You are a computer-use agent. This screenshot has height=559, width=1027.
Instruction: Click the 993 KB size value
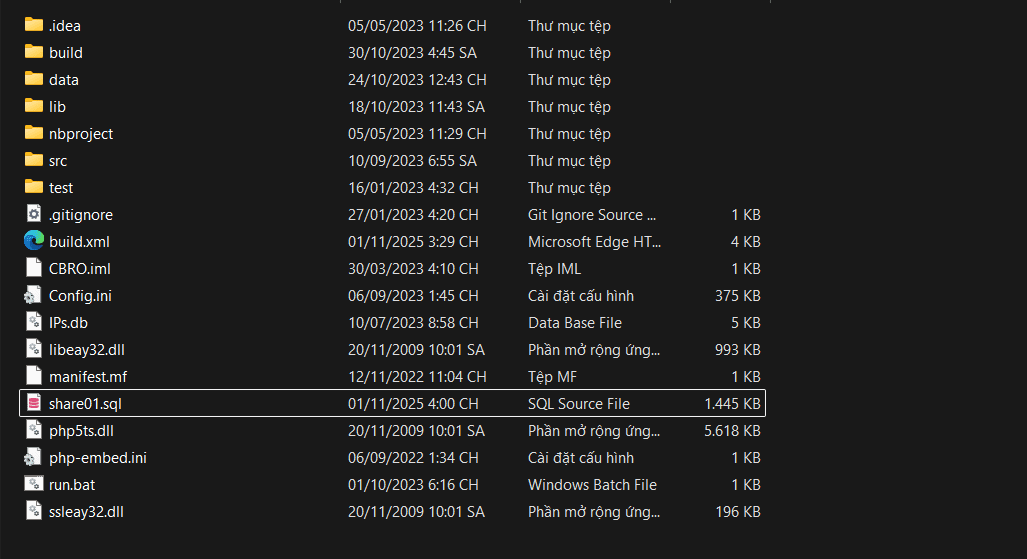tap(738, 349)
